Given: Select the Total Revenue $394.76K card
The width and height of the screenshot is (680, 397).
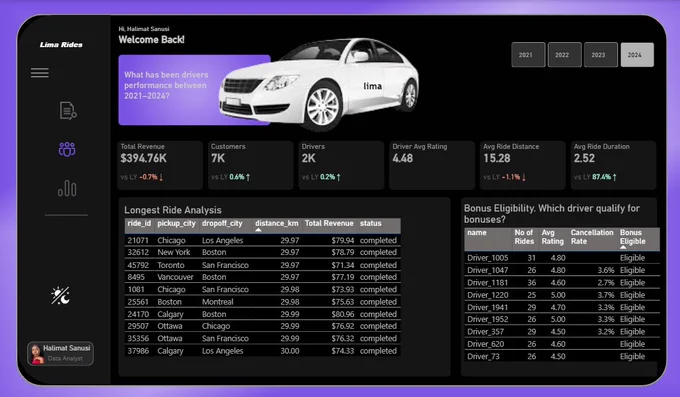Looking at the screenshot, I should 160,165.
